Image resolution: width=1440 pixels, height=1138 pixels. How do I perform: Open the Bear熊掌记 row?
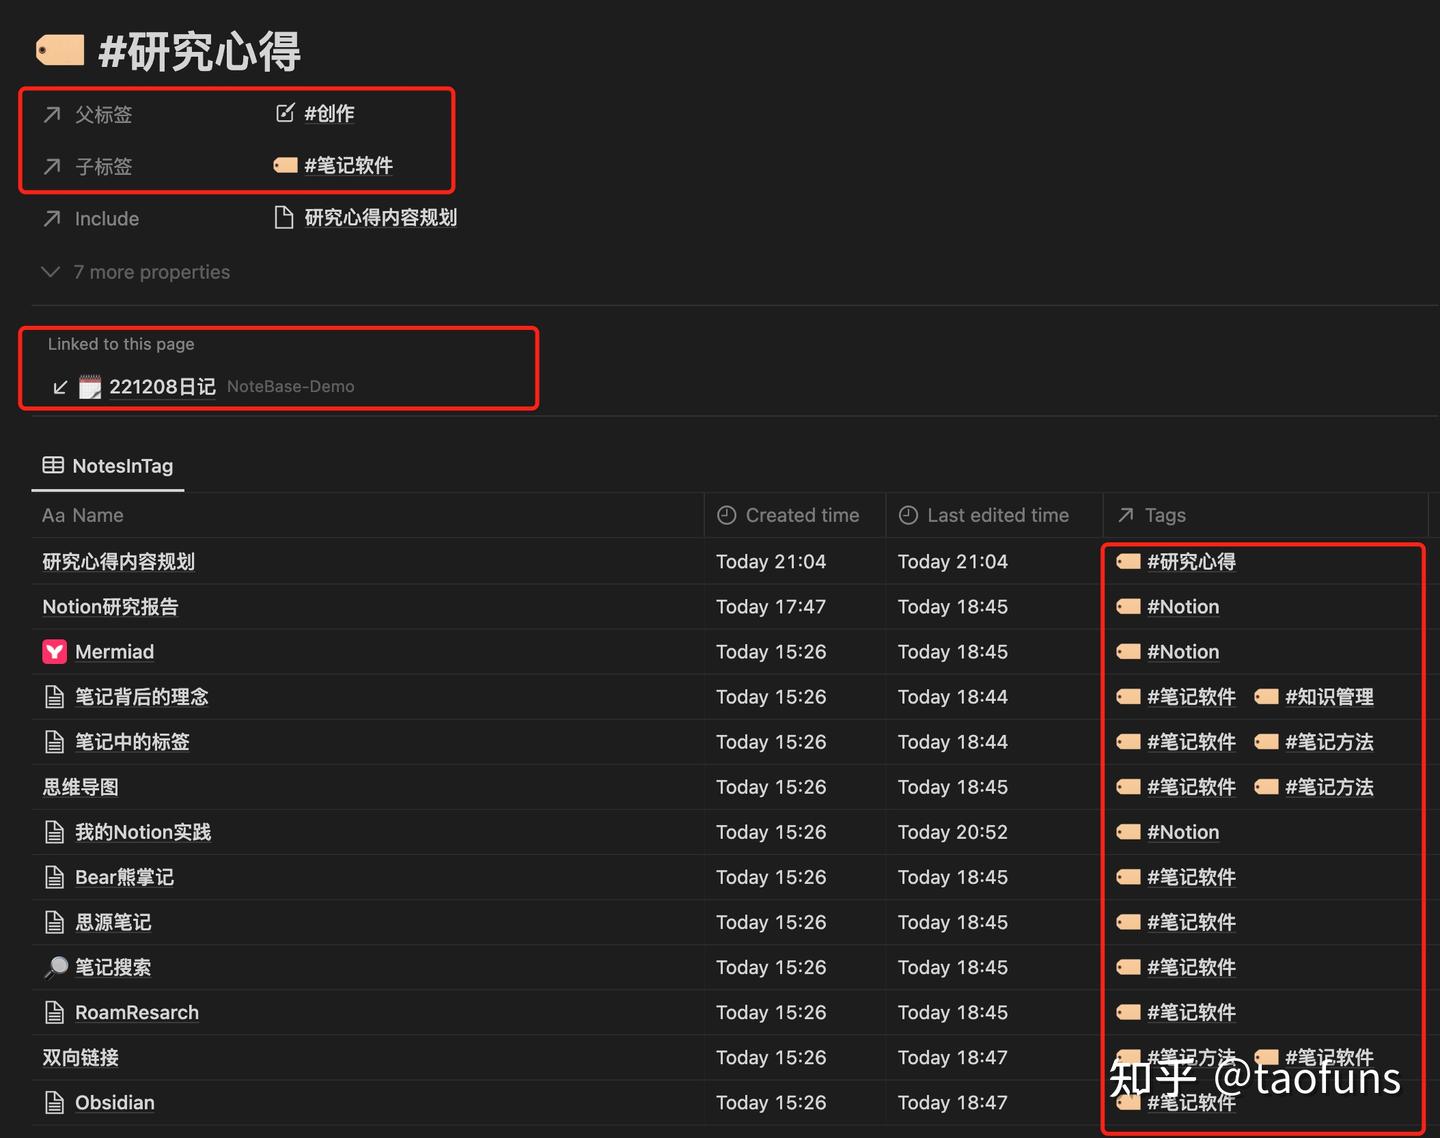pos(124,877)
